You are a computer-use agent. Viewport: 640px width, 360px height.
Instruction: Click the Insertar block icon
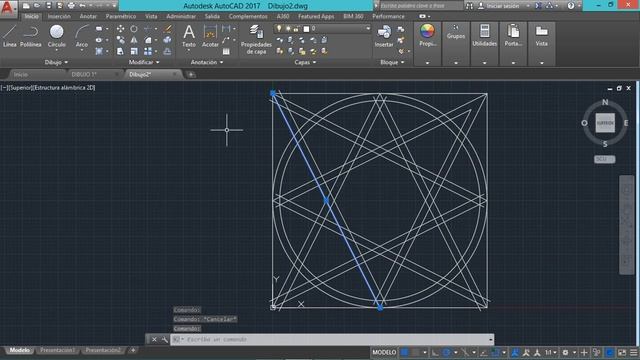click(x=384, y=36)
